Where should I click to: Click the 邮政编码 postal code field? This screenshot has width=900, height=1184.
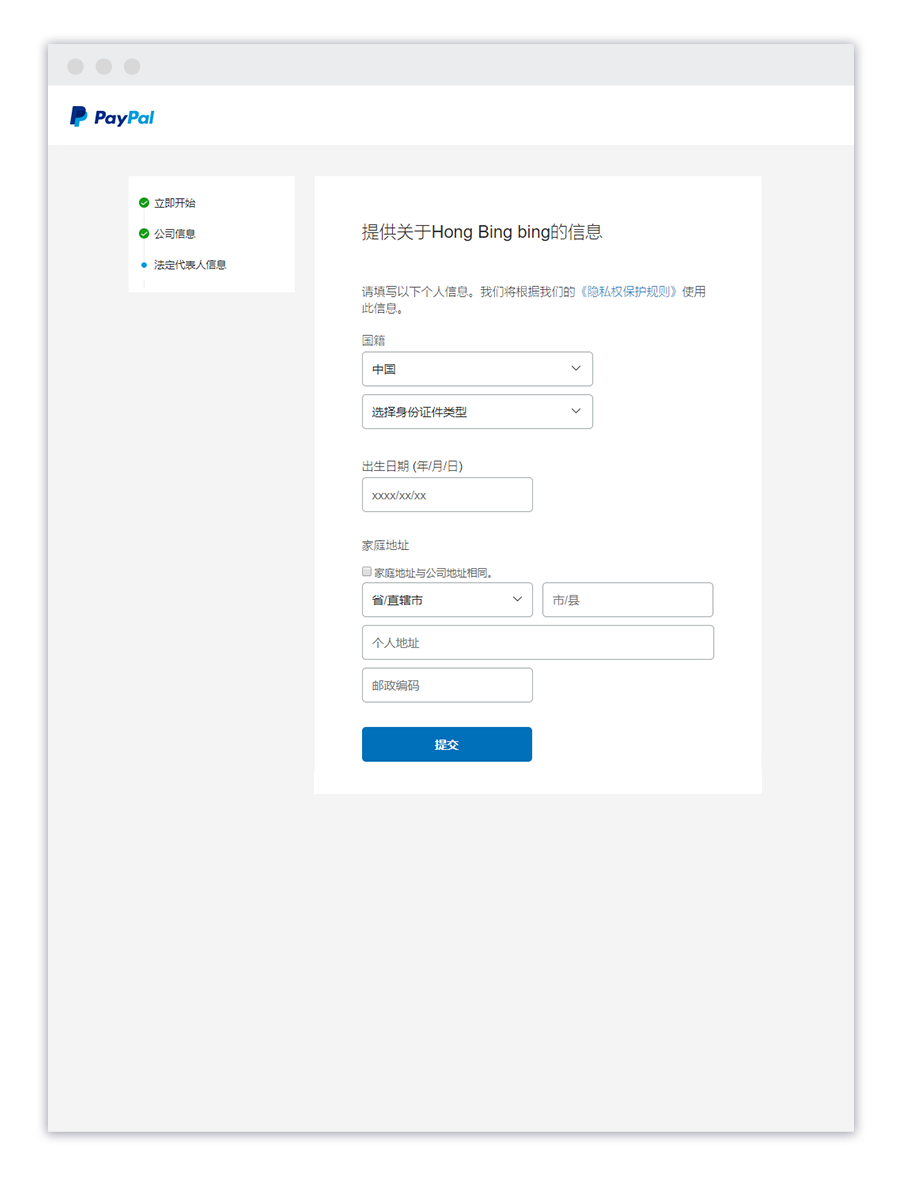447,684
